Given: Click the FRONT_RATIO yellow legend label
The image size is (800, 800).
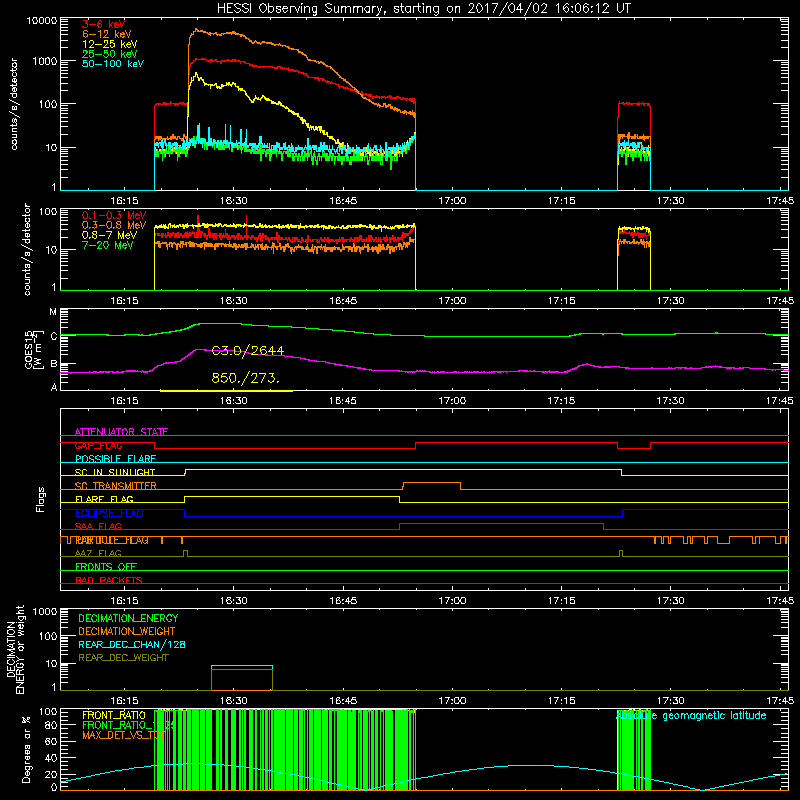Looking at the screenshot, I should pyautogui.click(x=114, y=715).
